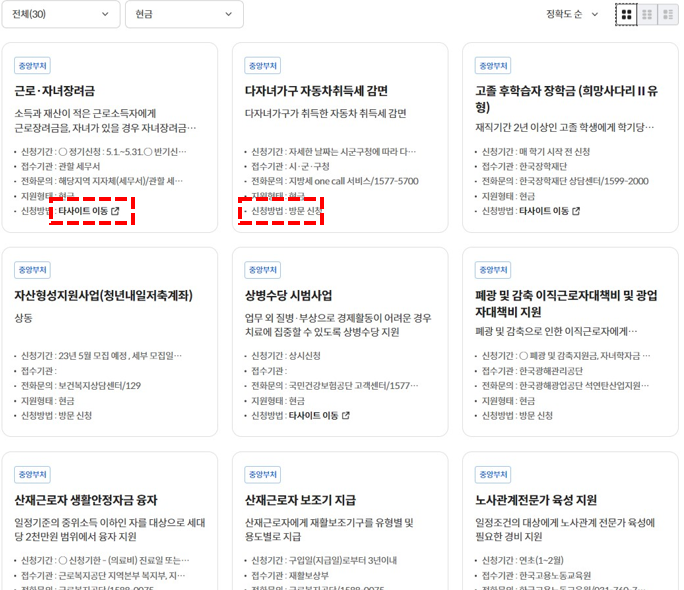The image size is (684, 590).
Task: Switch to the thumbnail list view
Action: pyautogui.click(x=668, y=14)
